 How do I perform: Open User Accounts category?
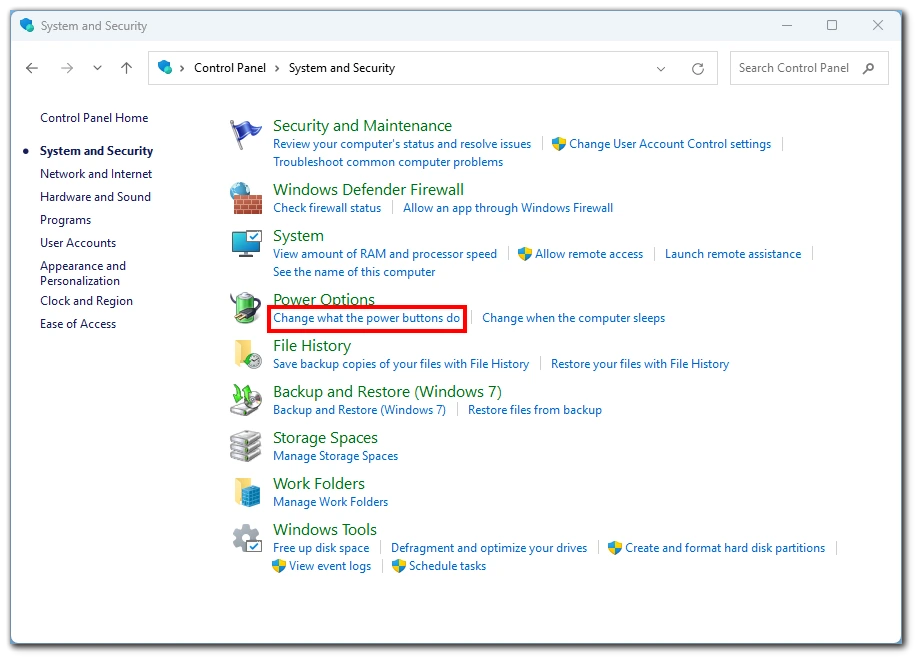point(78,243)
